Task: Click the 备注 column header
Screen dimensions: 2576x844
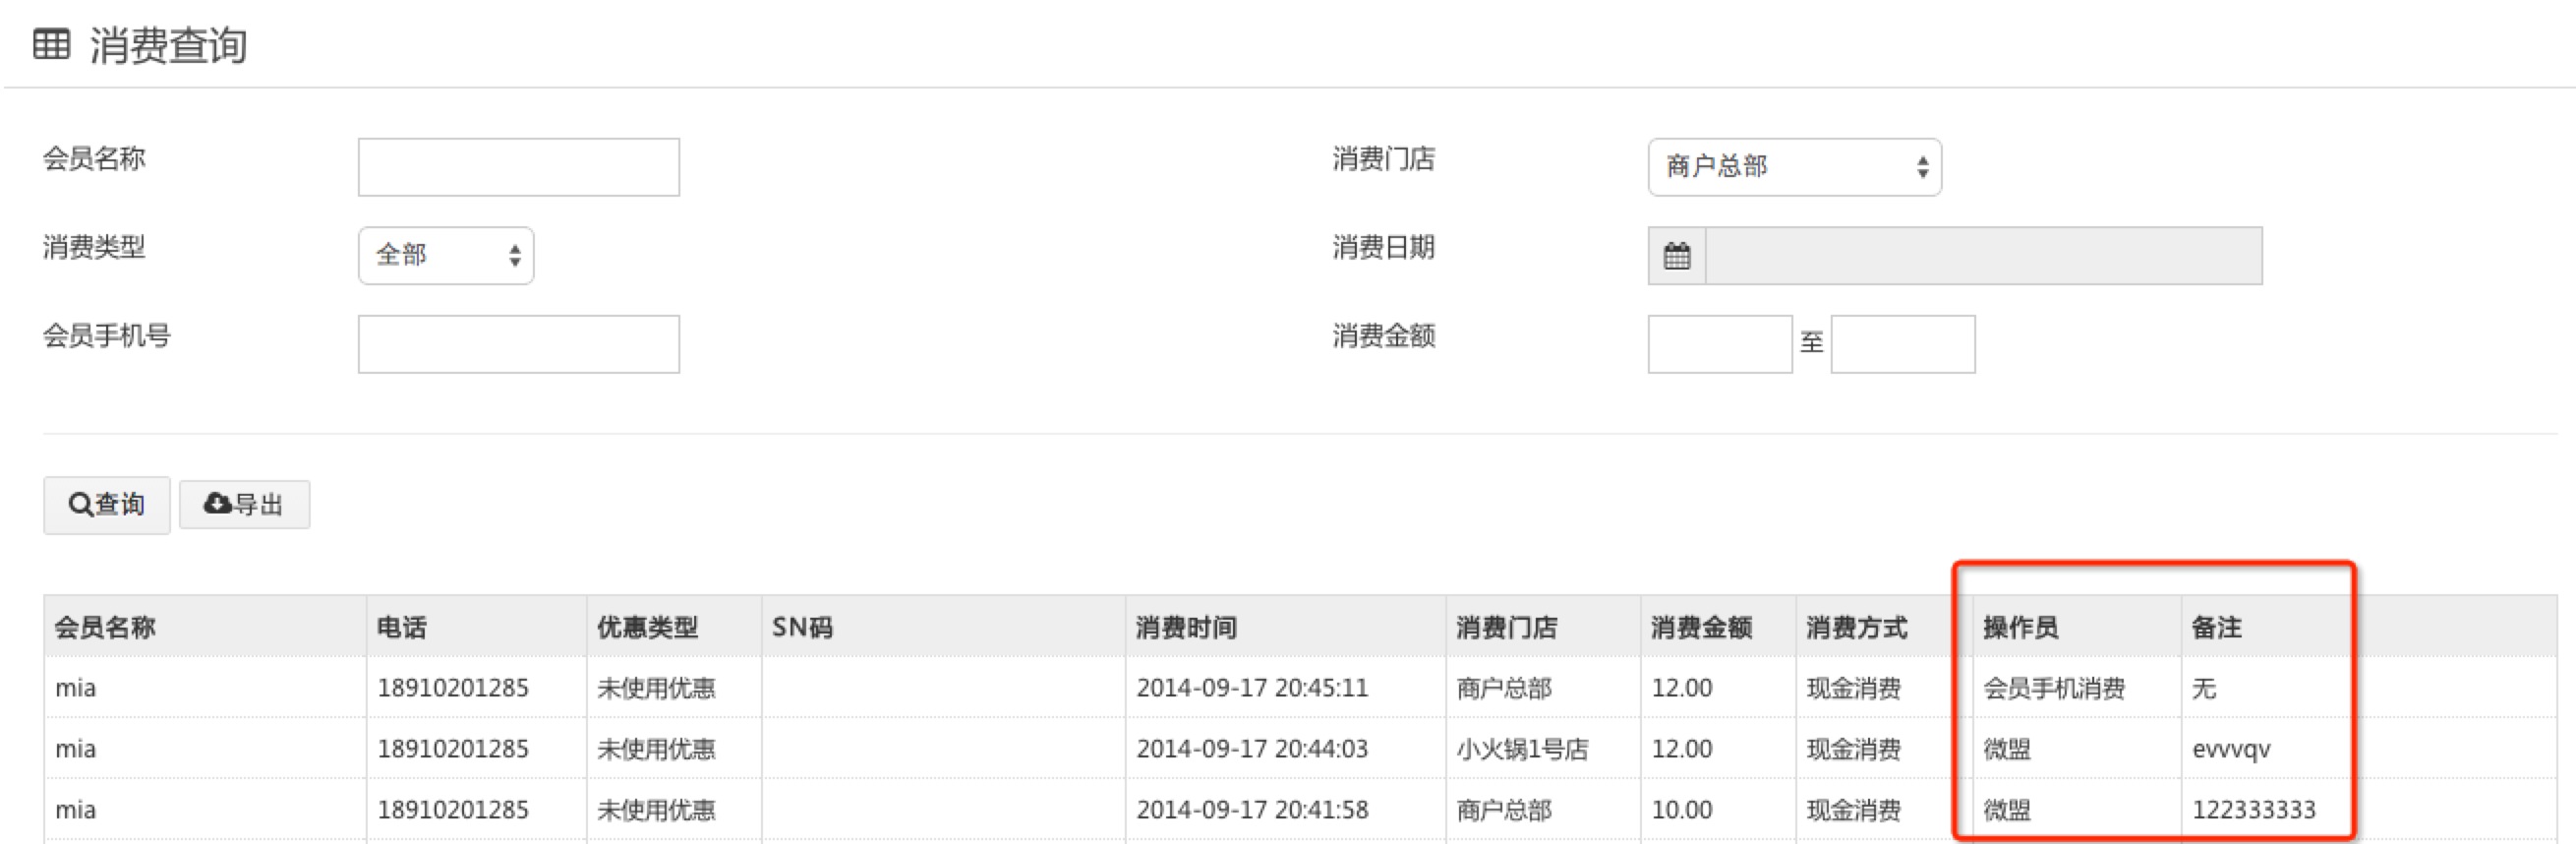Action: [x=2216, y=627]
